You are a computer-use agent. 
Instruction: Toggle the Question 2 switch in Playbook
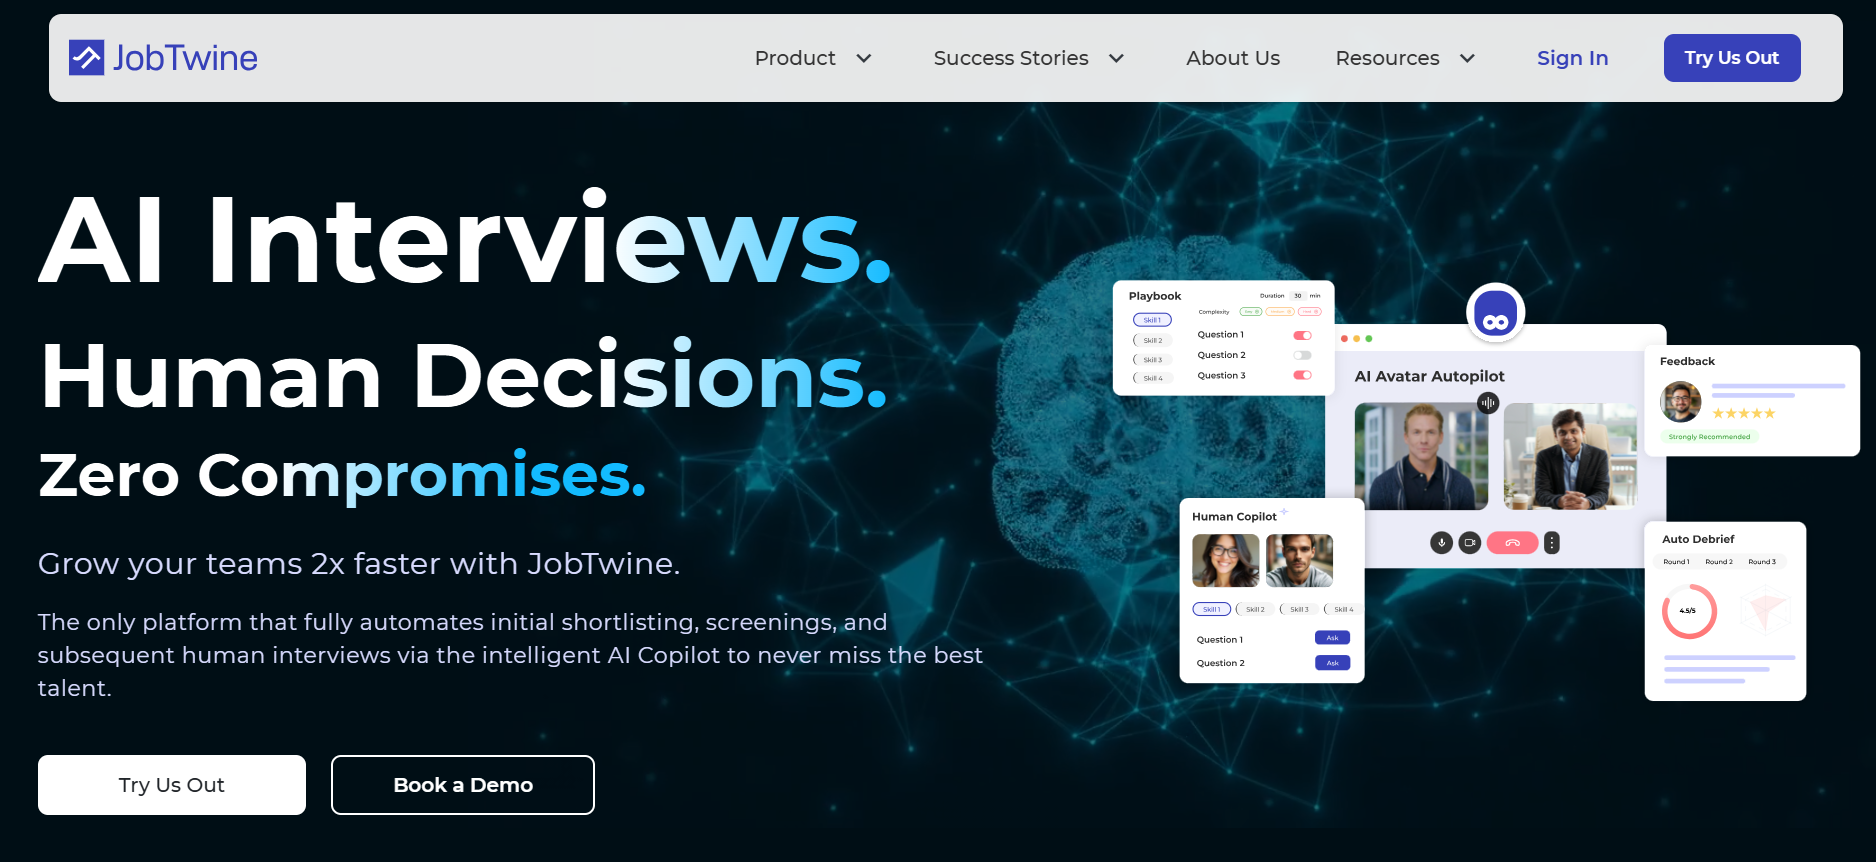[x=1302, y=355]
